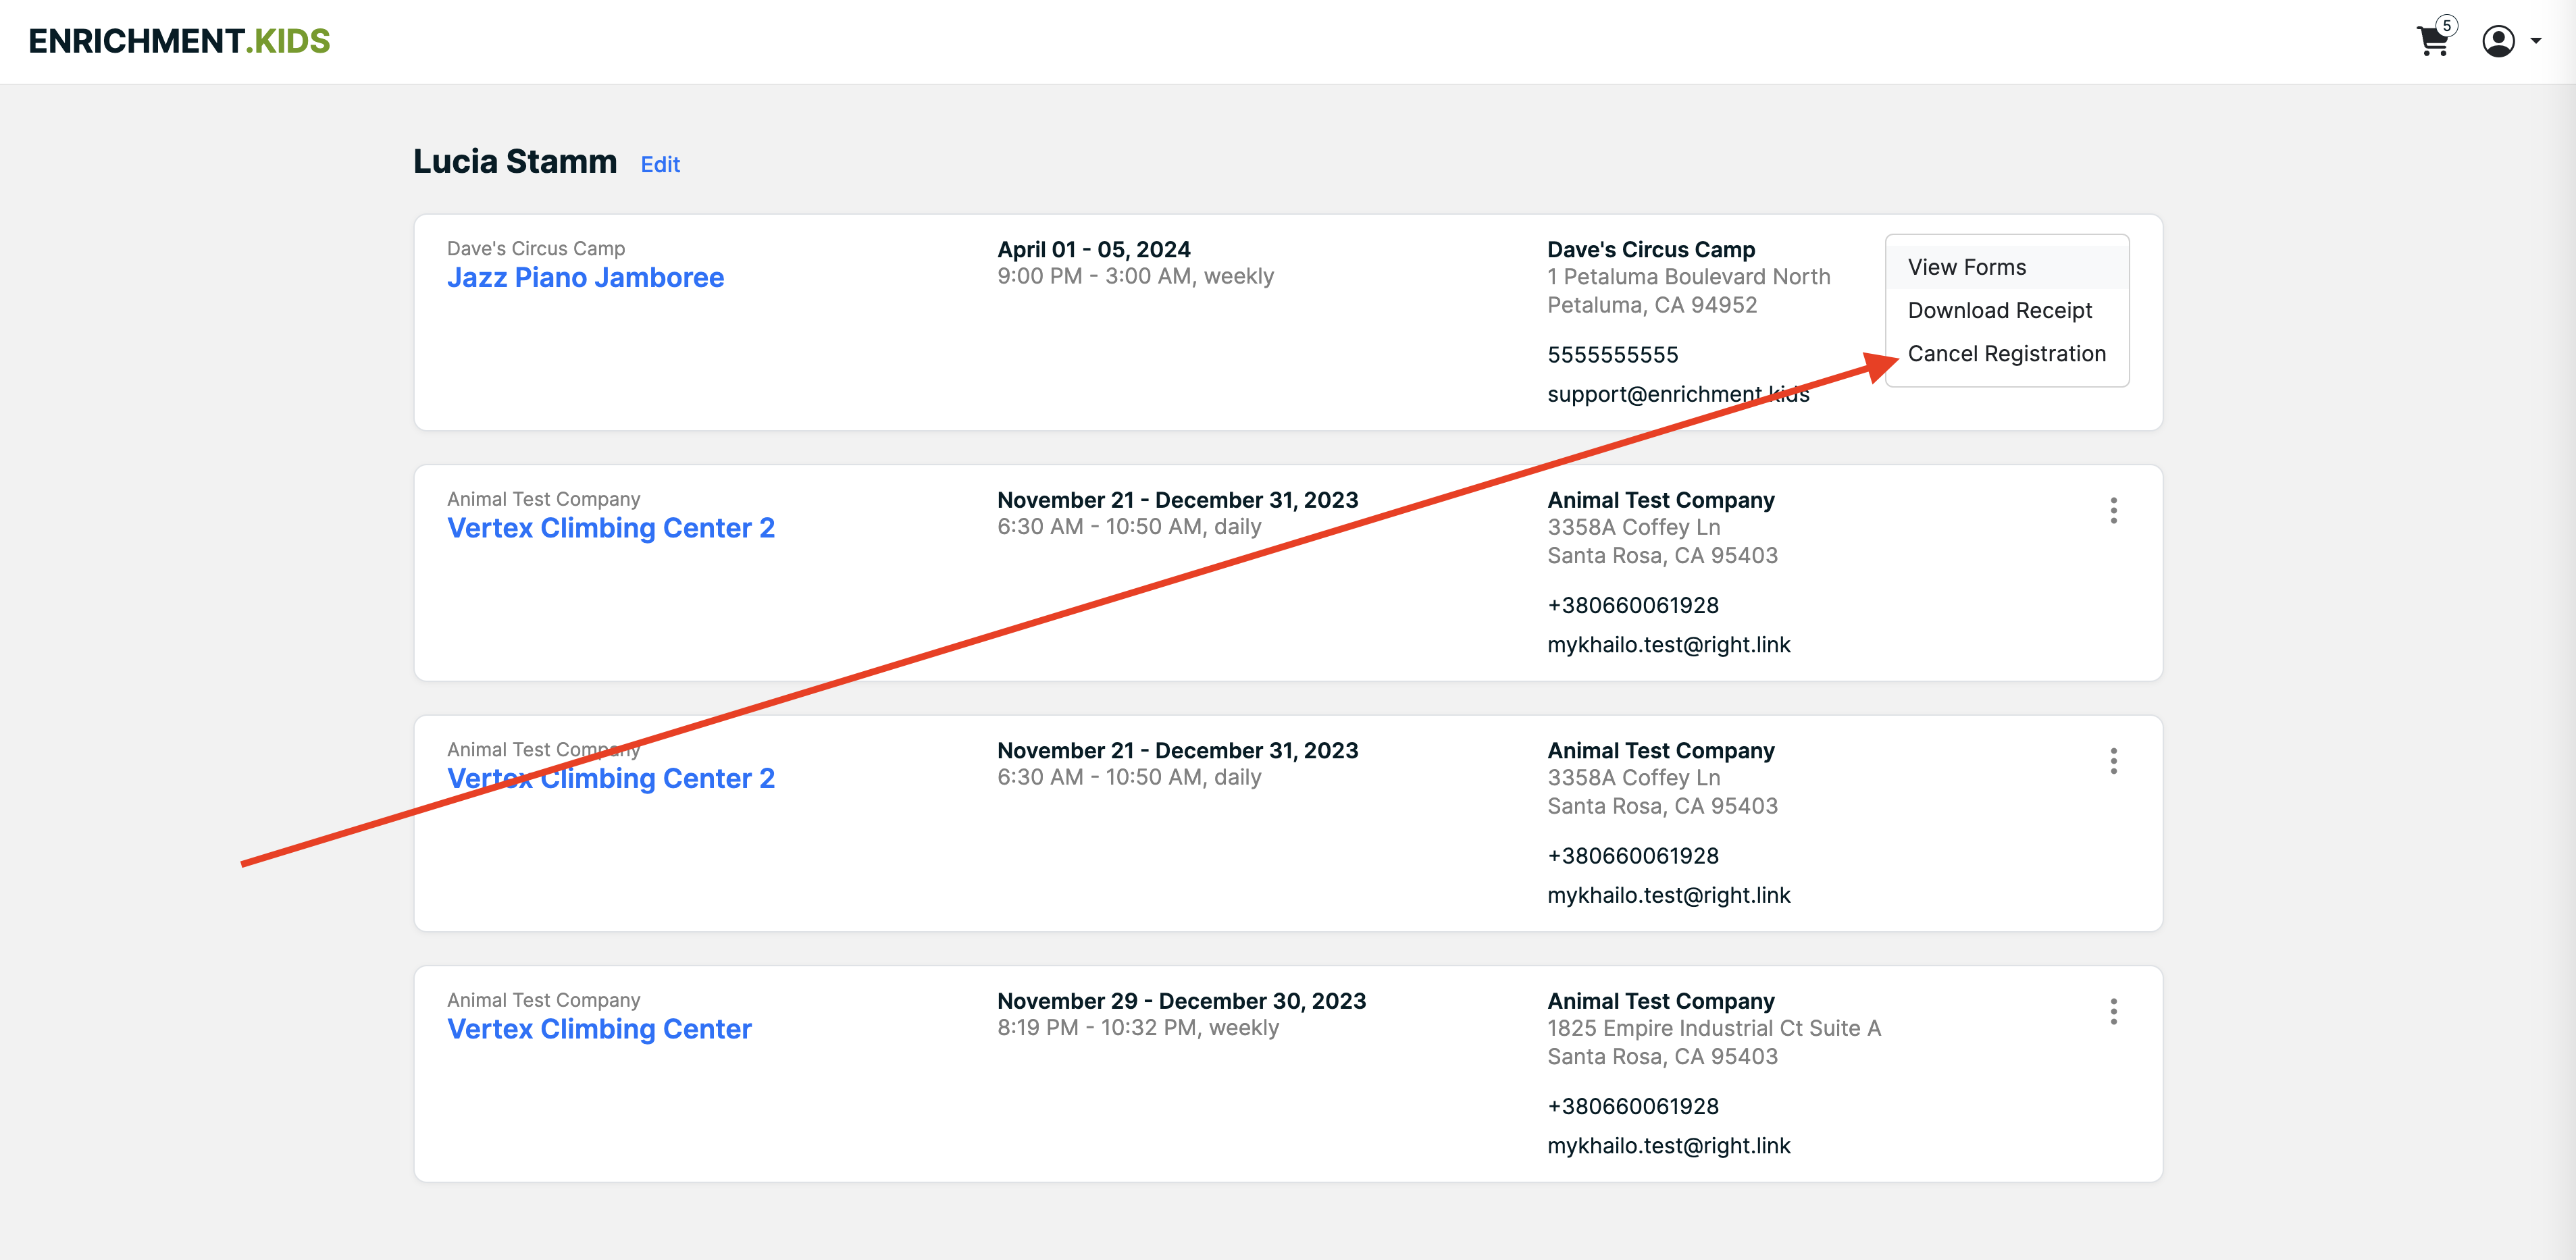Open three-dot menu for November 29 Vertex Climbing Center
Viewport: 2576px width, 1260px height.
(x=2113, y=1011)
